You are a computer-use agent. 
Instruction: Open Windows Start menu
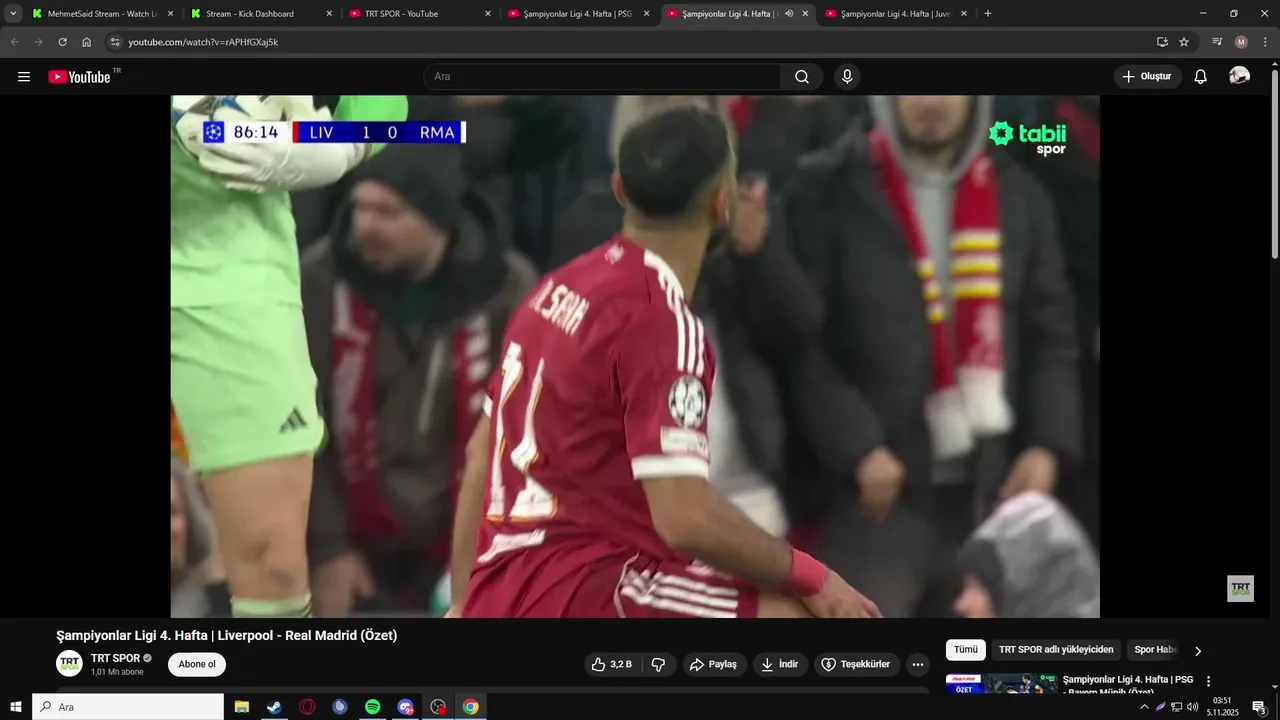pyautogui.click(x=16, y=707)
